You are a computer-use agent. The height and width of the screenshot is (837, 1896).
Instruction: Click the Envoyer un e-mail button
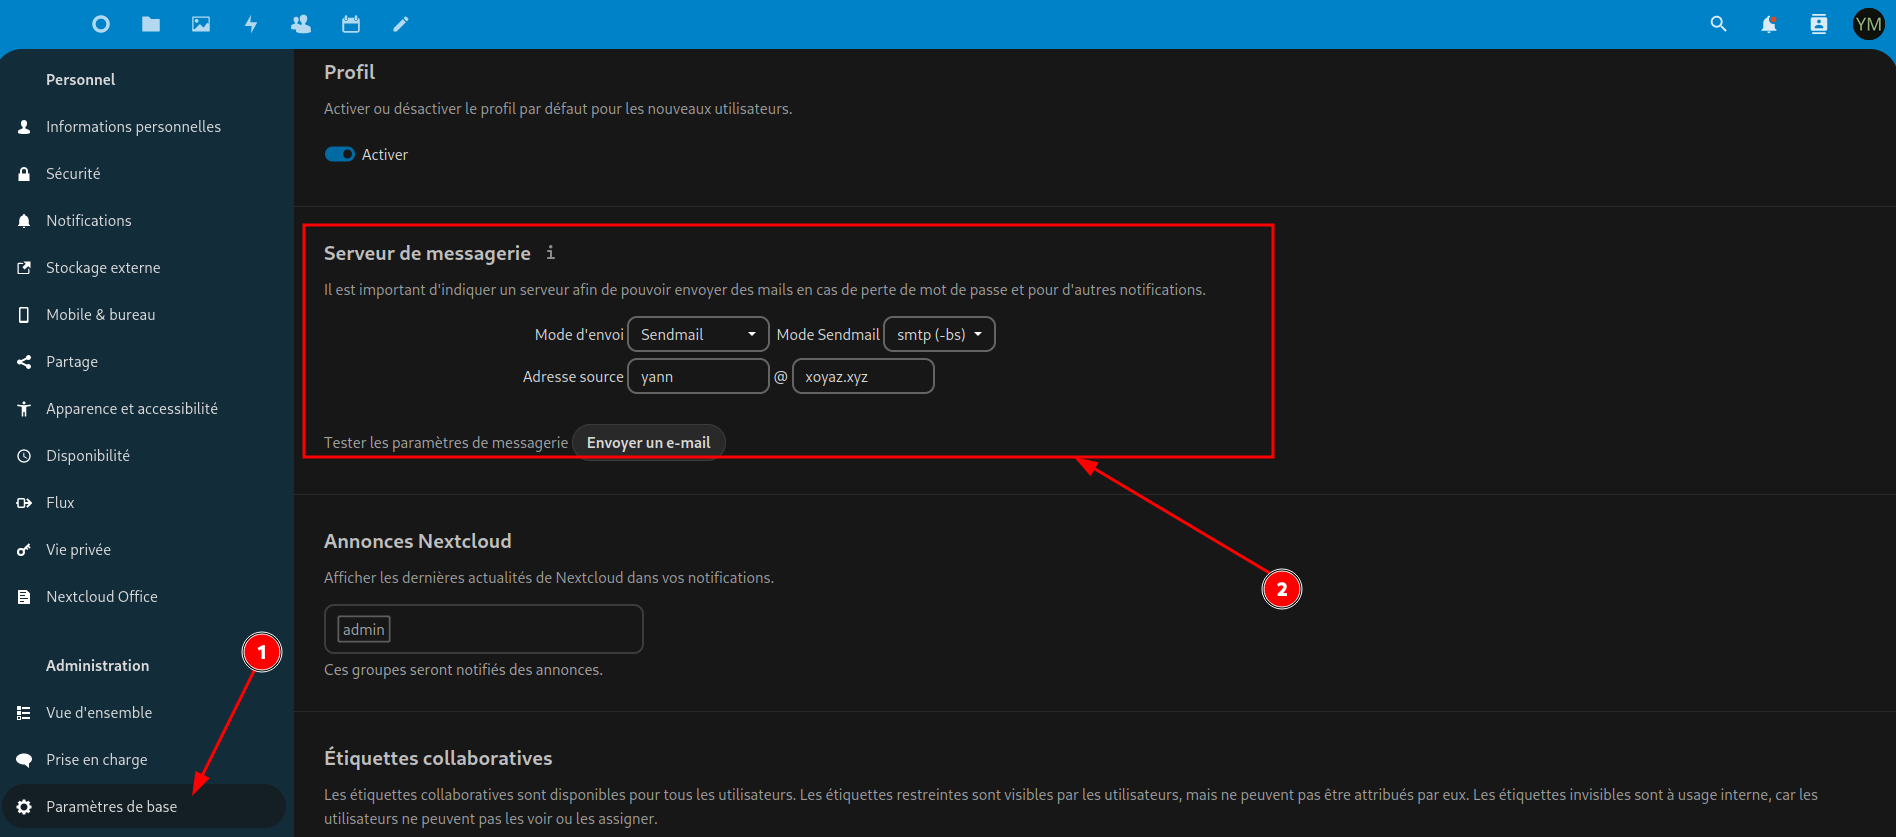coord(648,442)
